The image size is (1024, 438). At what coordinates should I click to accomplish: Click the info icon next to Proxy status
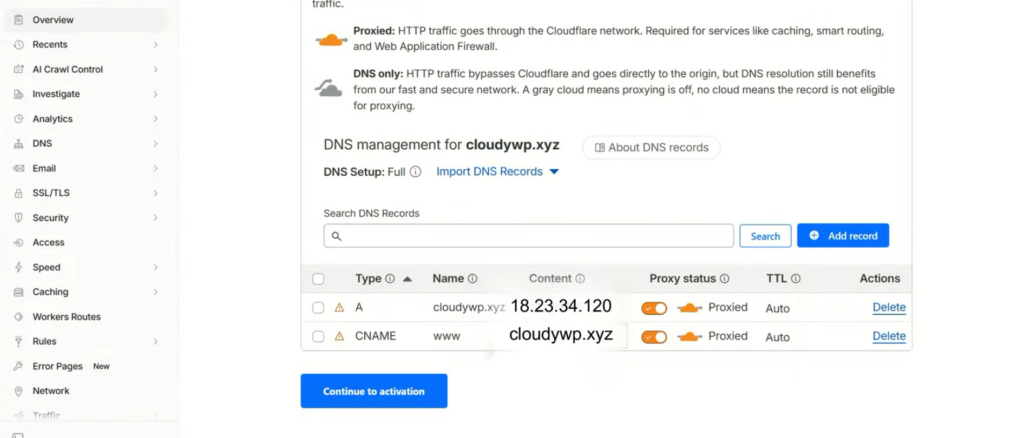(724, 279)
